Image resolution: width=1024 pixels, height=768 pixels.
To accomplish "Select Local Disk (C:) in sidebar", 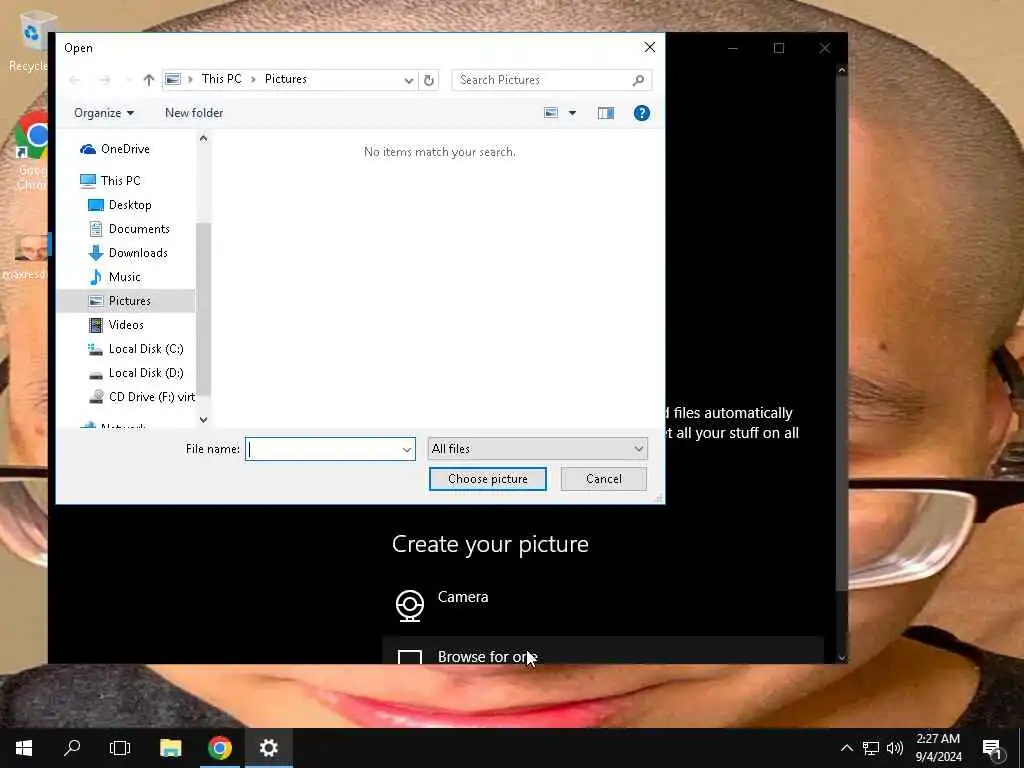I will (x=146, y=349).
